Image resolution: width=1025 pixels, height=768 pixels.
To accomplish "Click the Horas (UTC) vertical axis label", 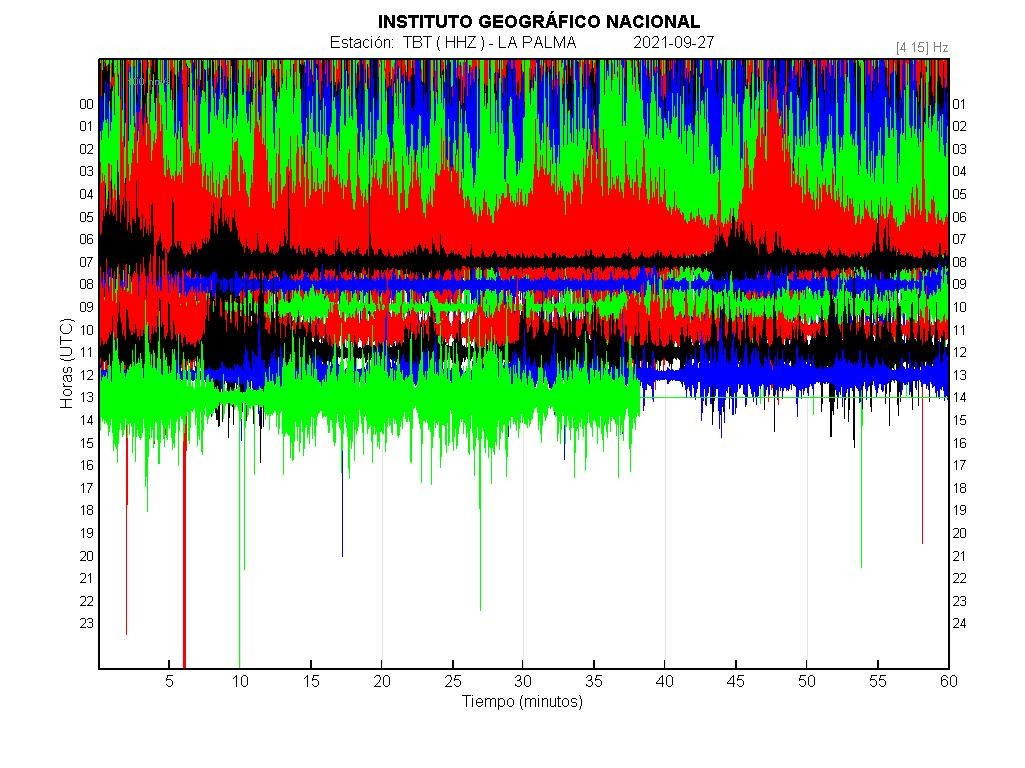I will [66, 363].
